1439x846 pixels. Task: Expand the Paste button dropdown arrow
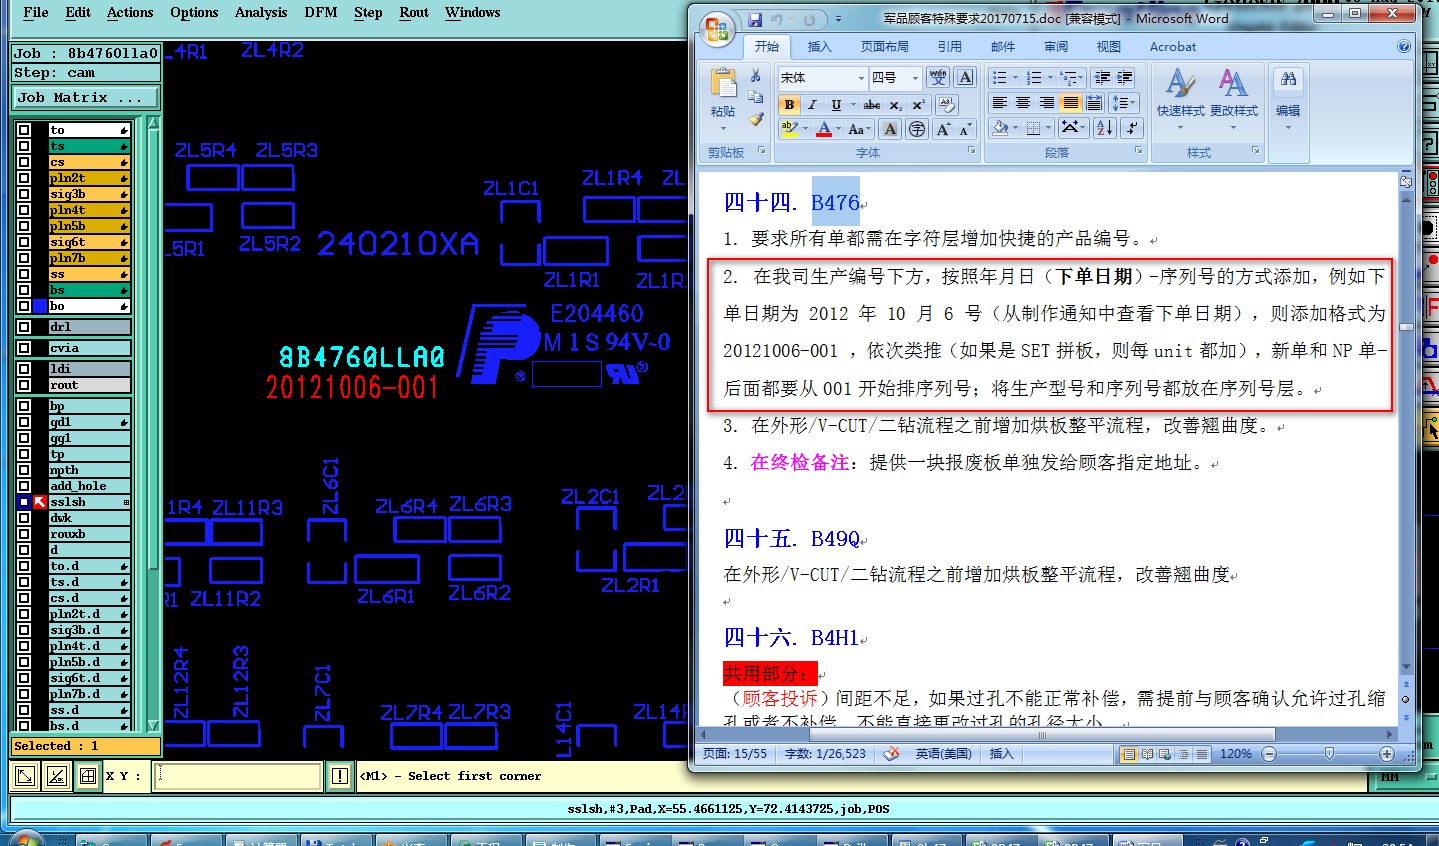click(723, 127)
